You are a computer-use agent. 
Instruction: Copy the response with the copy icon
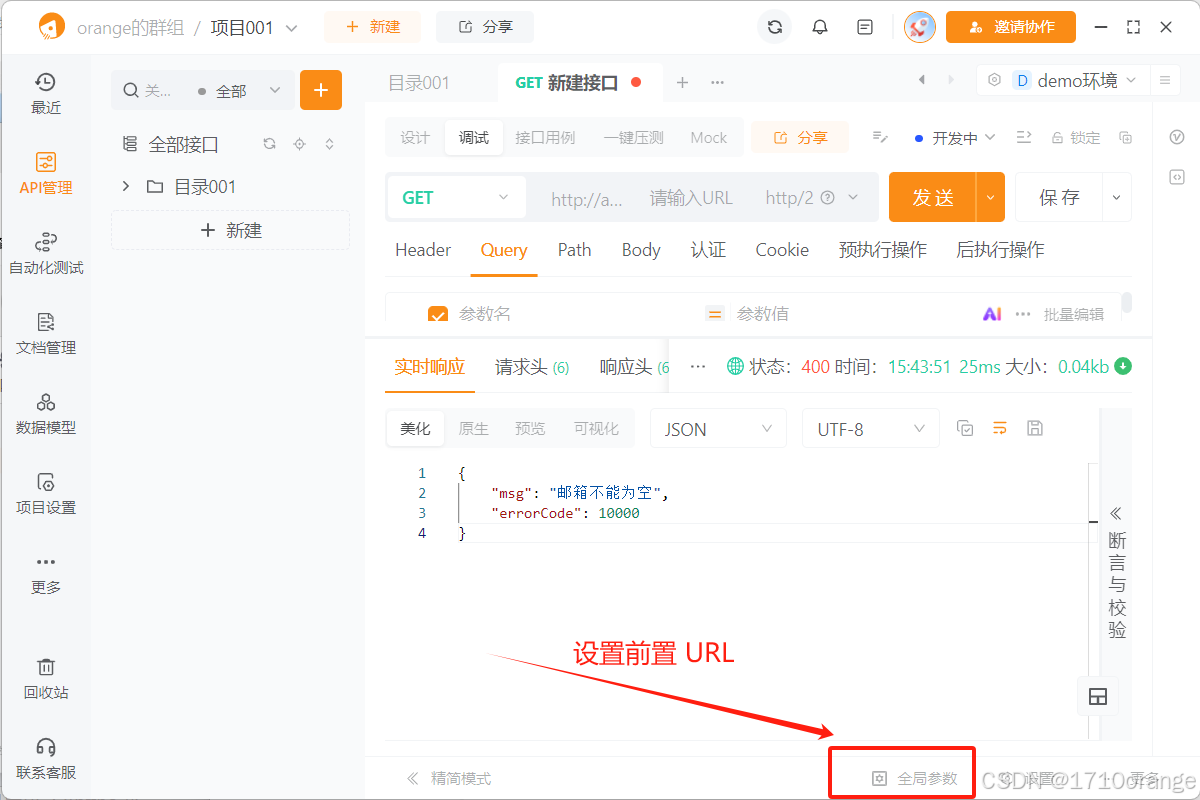tap(965, 428)
